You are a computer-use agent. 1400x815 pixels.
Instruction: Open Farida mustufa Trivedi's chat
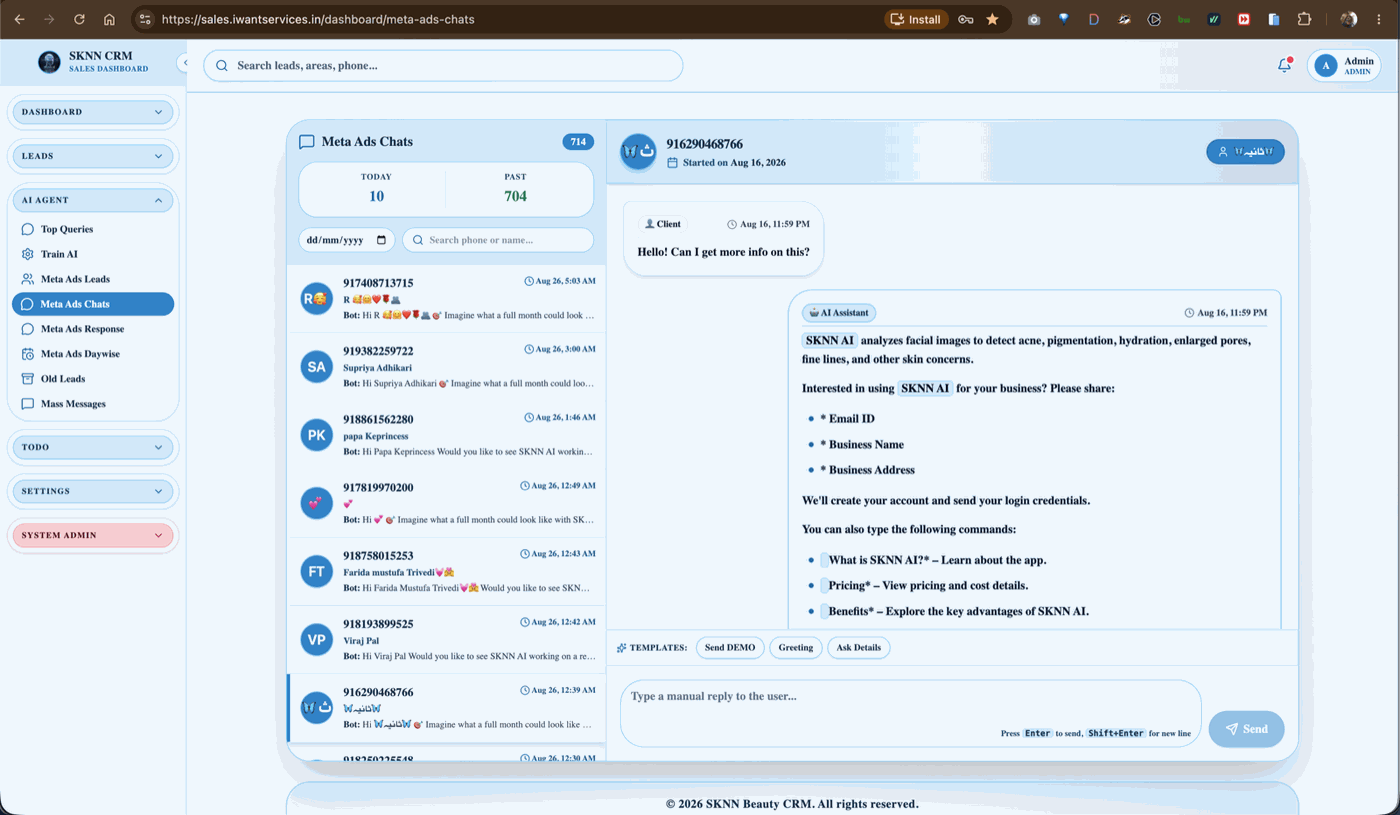pos(446,571)
